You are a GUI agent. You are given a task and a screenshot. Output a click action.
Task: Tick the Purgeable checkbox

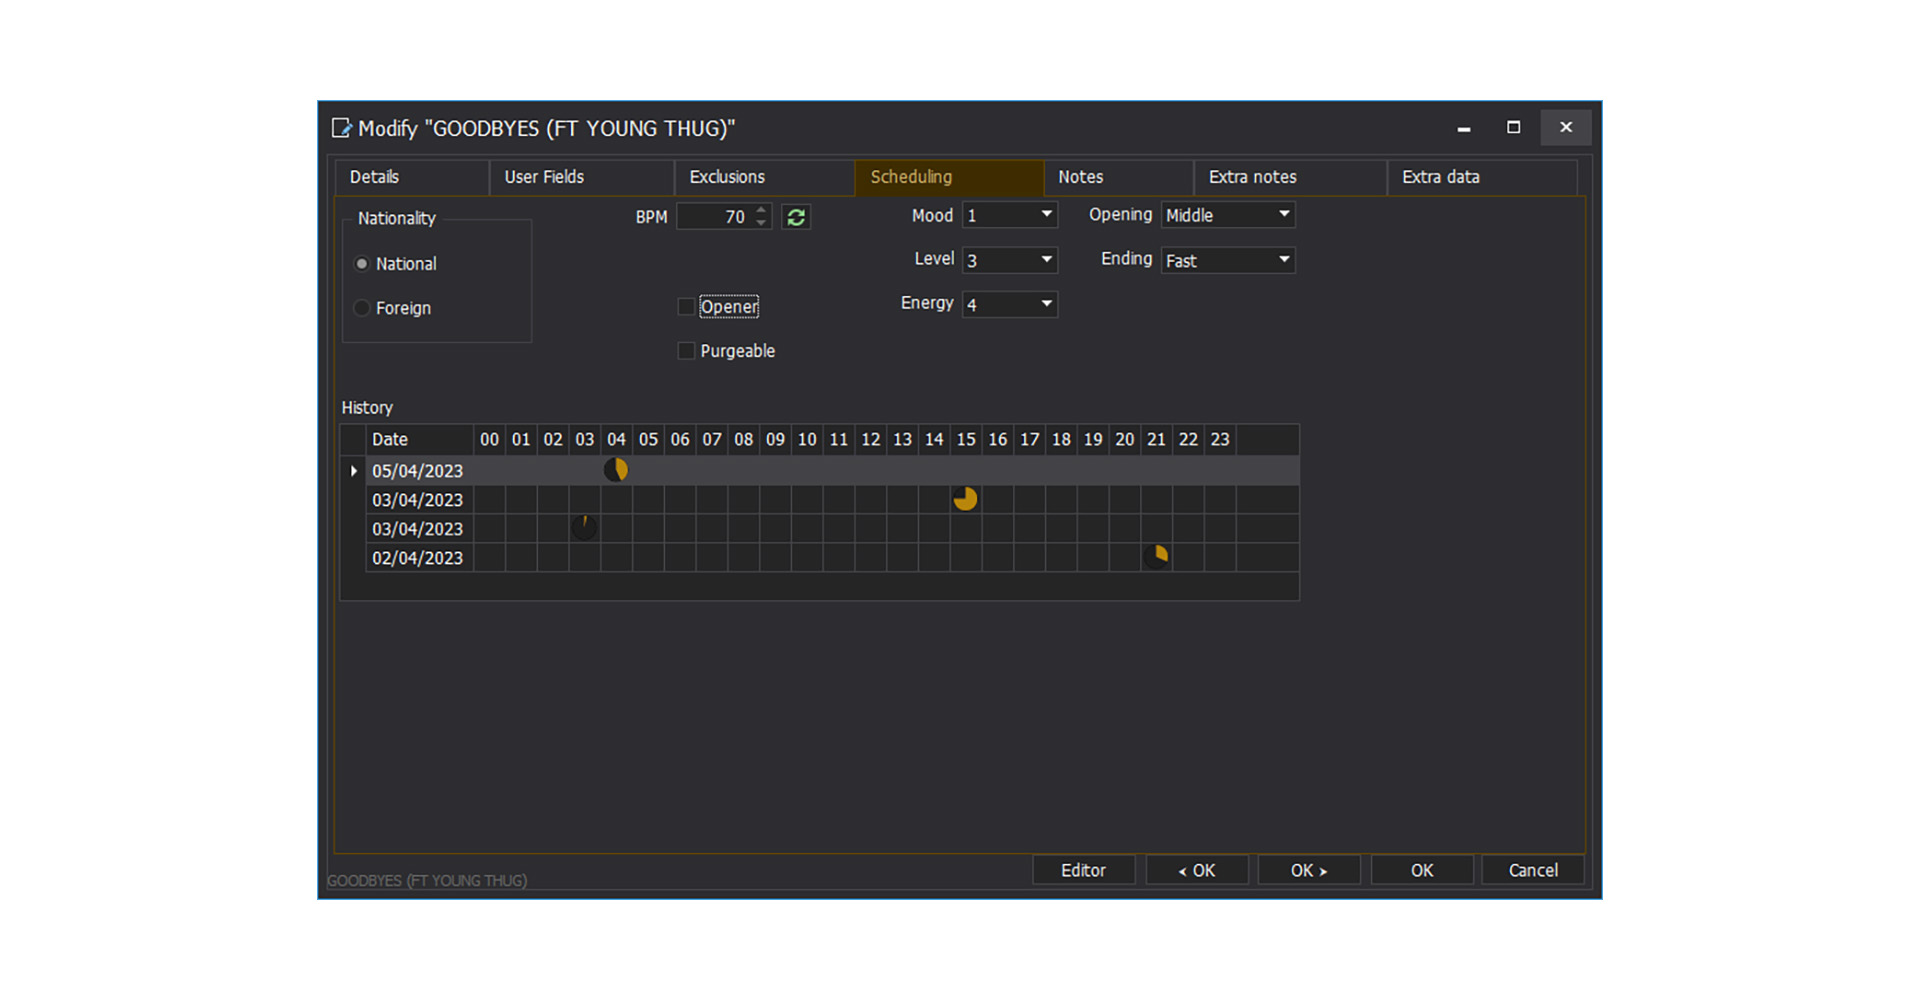click(686, 351)
